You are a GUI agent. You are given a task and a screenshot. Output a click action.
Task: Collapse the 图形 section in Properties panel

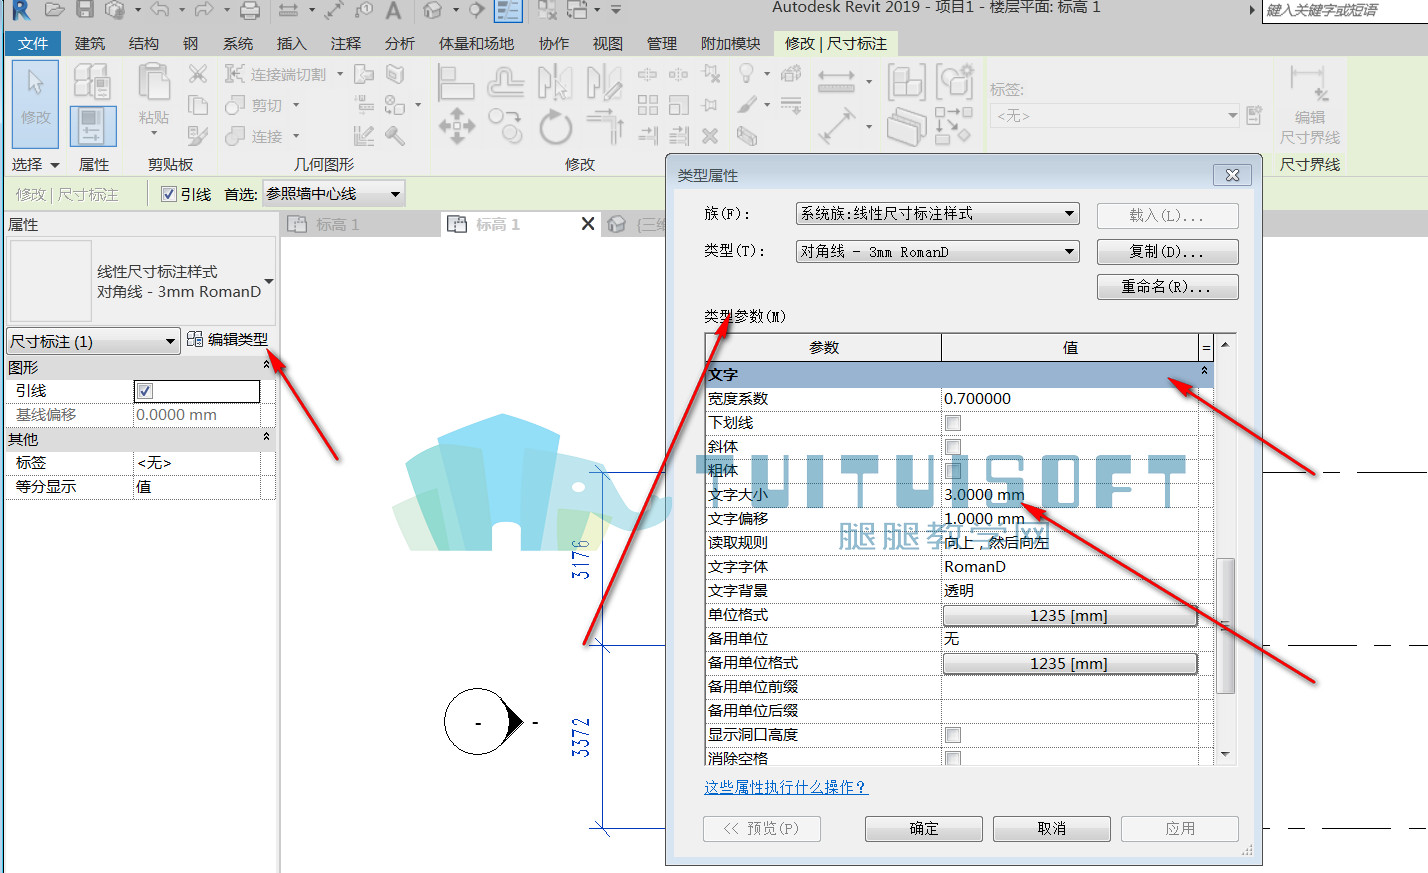click(266, 366)
